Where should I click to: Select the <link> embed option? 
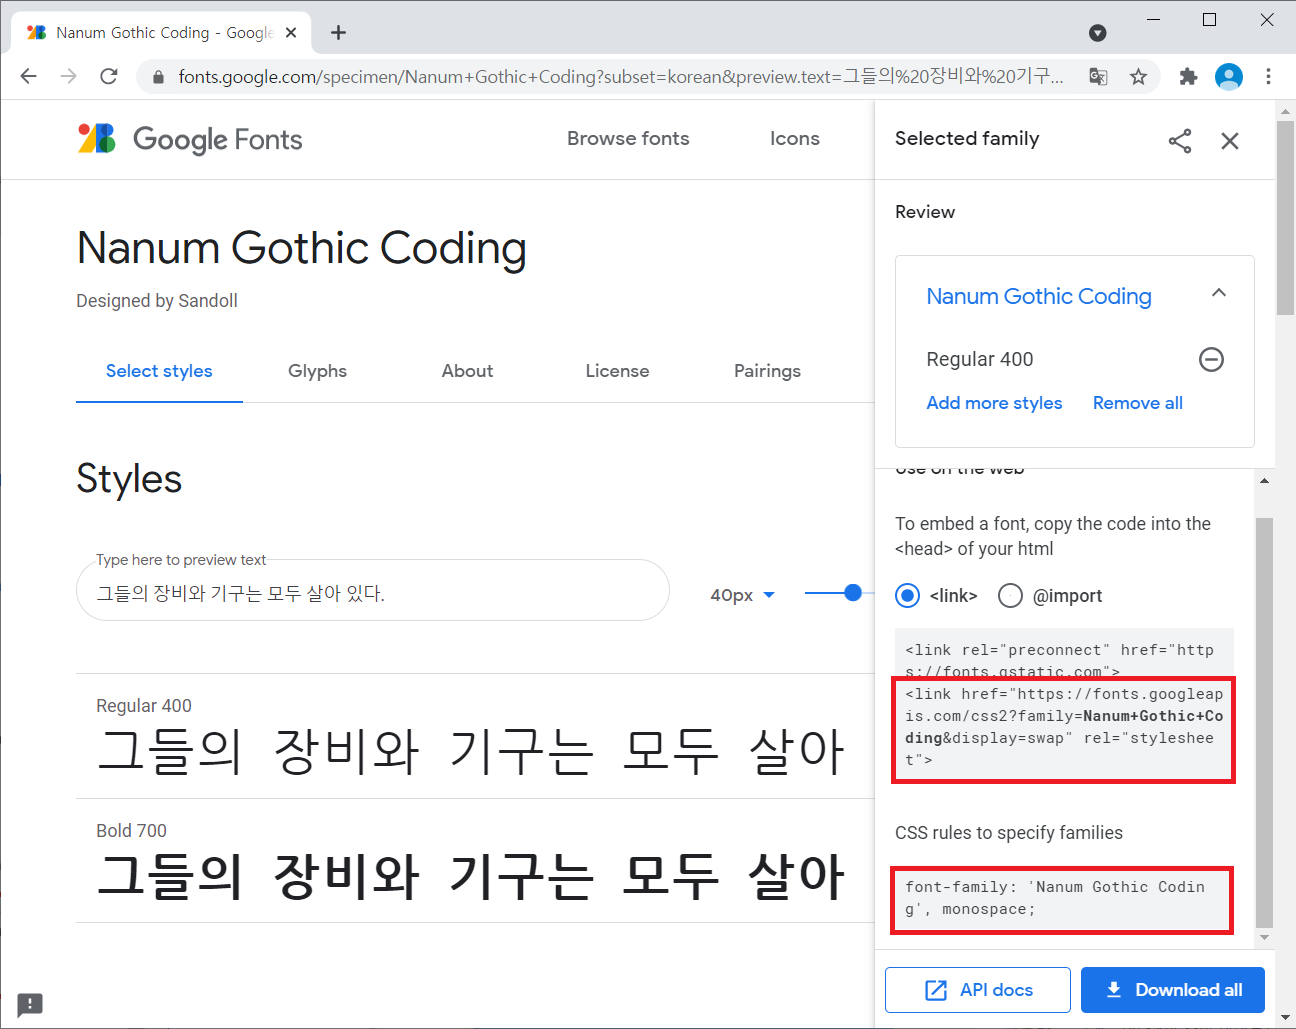[x=908, y=596]
